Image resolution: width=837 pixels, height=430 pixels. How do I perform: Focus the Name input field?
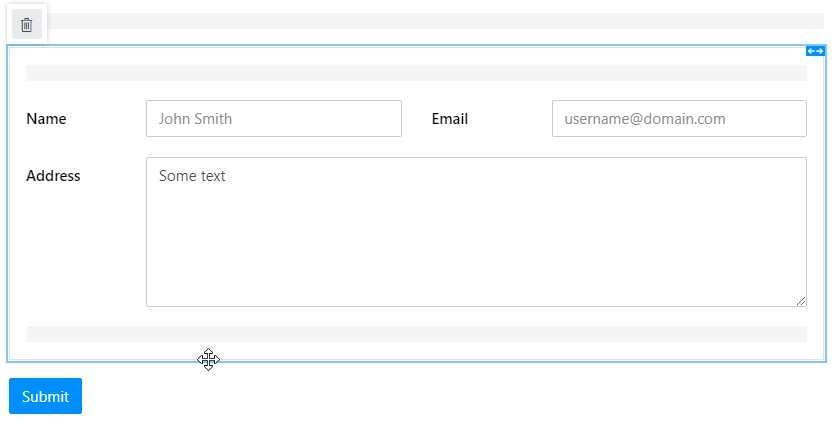tap(274, 118)
